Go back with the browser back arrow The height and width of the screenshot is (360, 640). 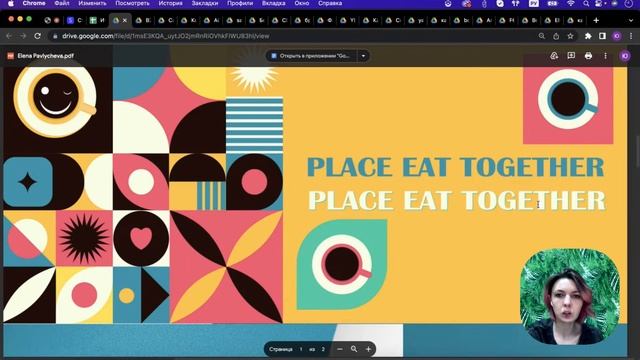pyautogui.click(x=9, y=36)
